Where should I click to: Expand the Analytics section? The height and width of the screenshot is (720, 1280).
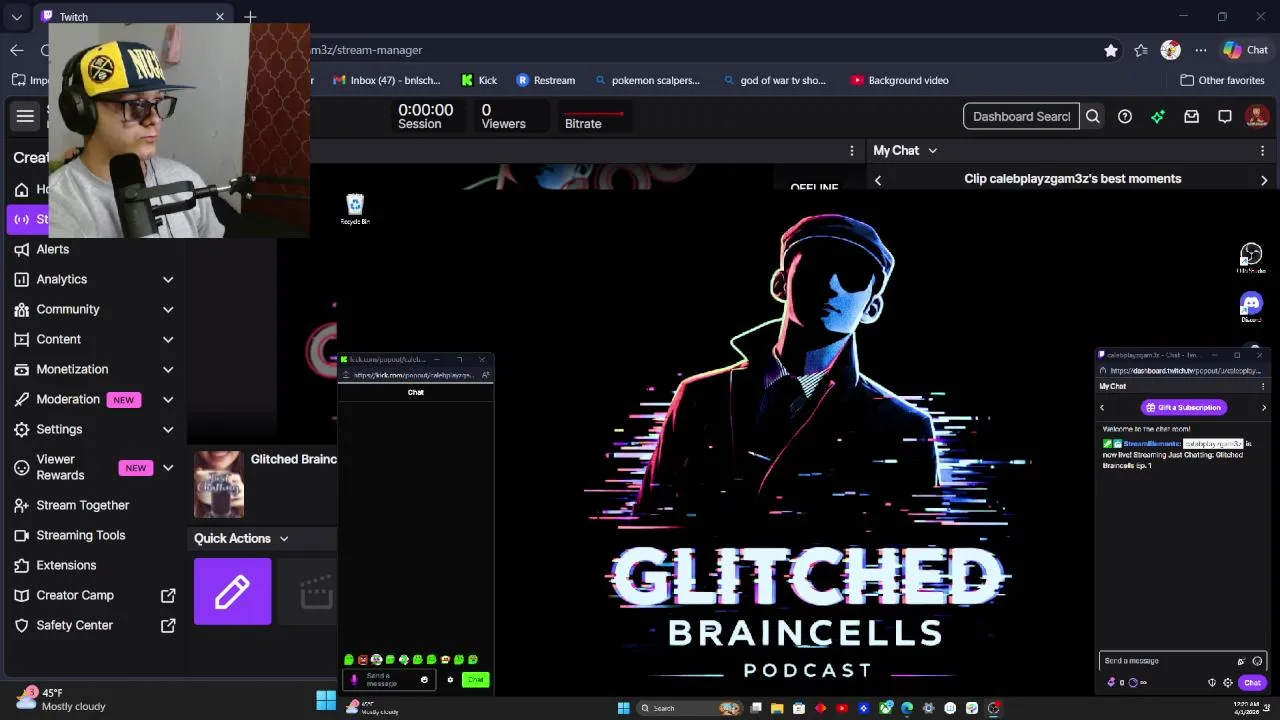pyautogui.click(x=168, y=279)
